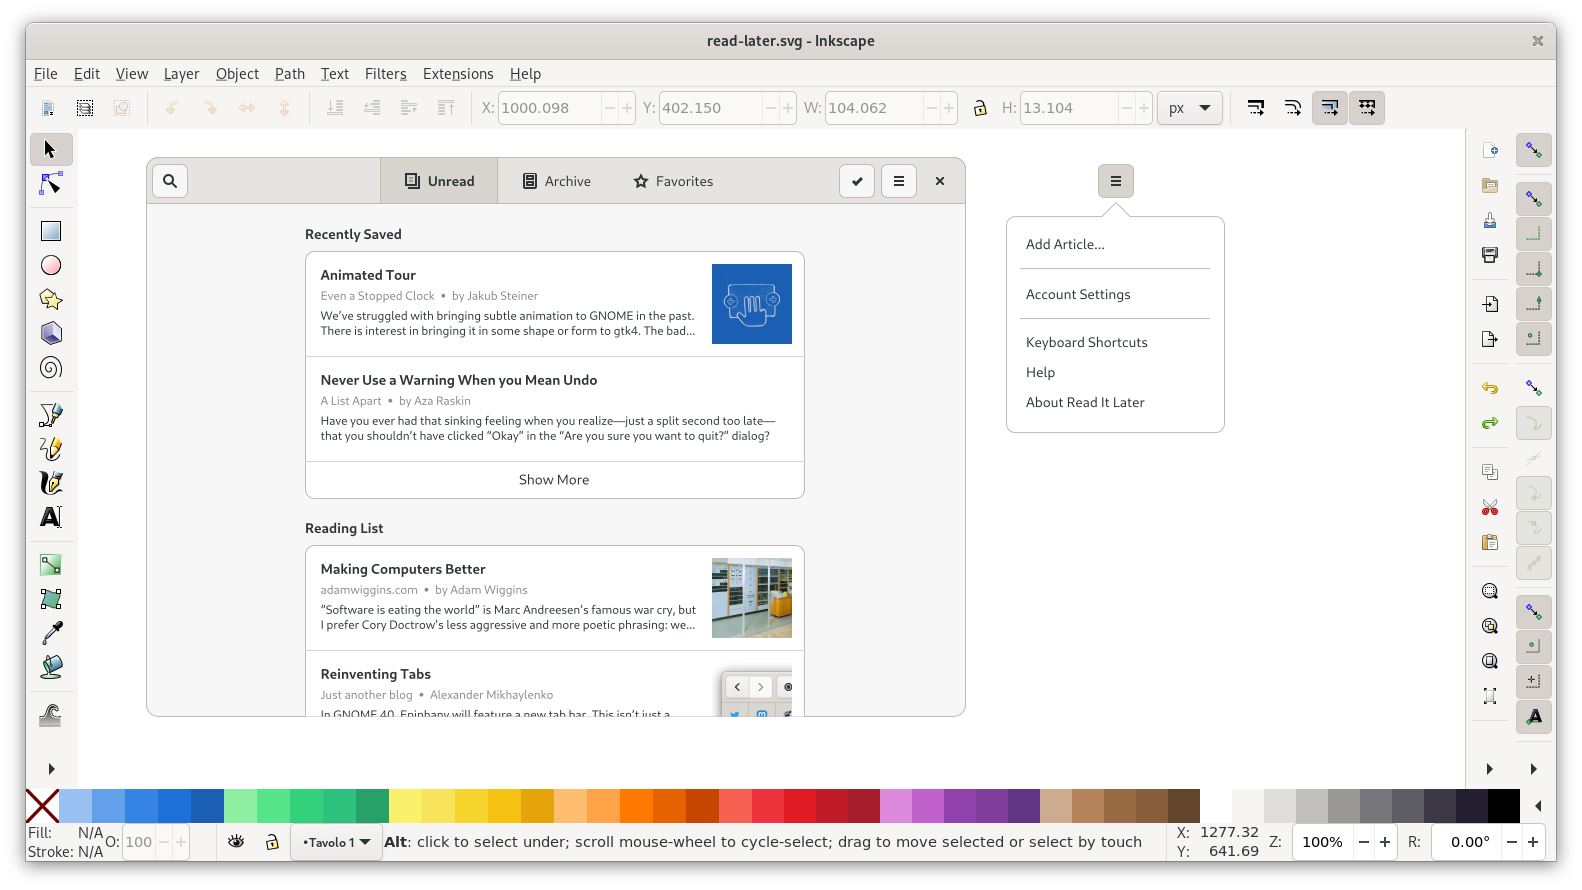Increase the zoom percentage

1385,842
